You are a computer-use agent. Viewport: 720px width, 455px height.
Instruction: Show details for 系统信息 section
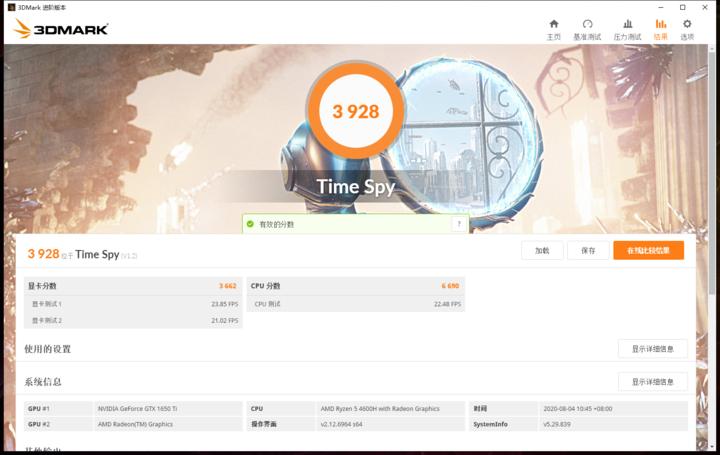[x=652, y=382]
